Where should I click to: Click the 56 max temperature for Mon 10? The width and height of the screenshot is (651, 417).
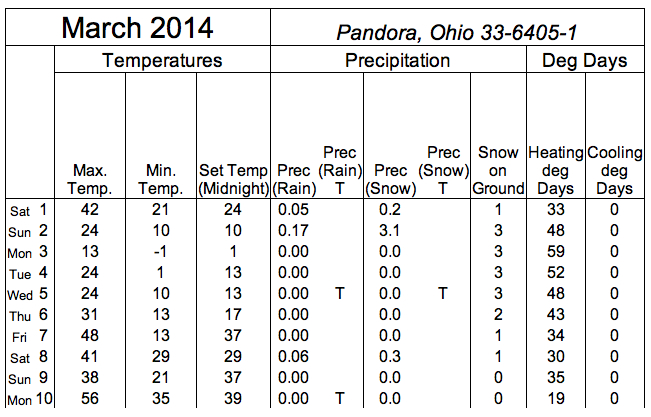coord(90,399)
